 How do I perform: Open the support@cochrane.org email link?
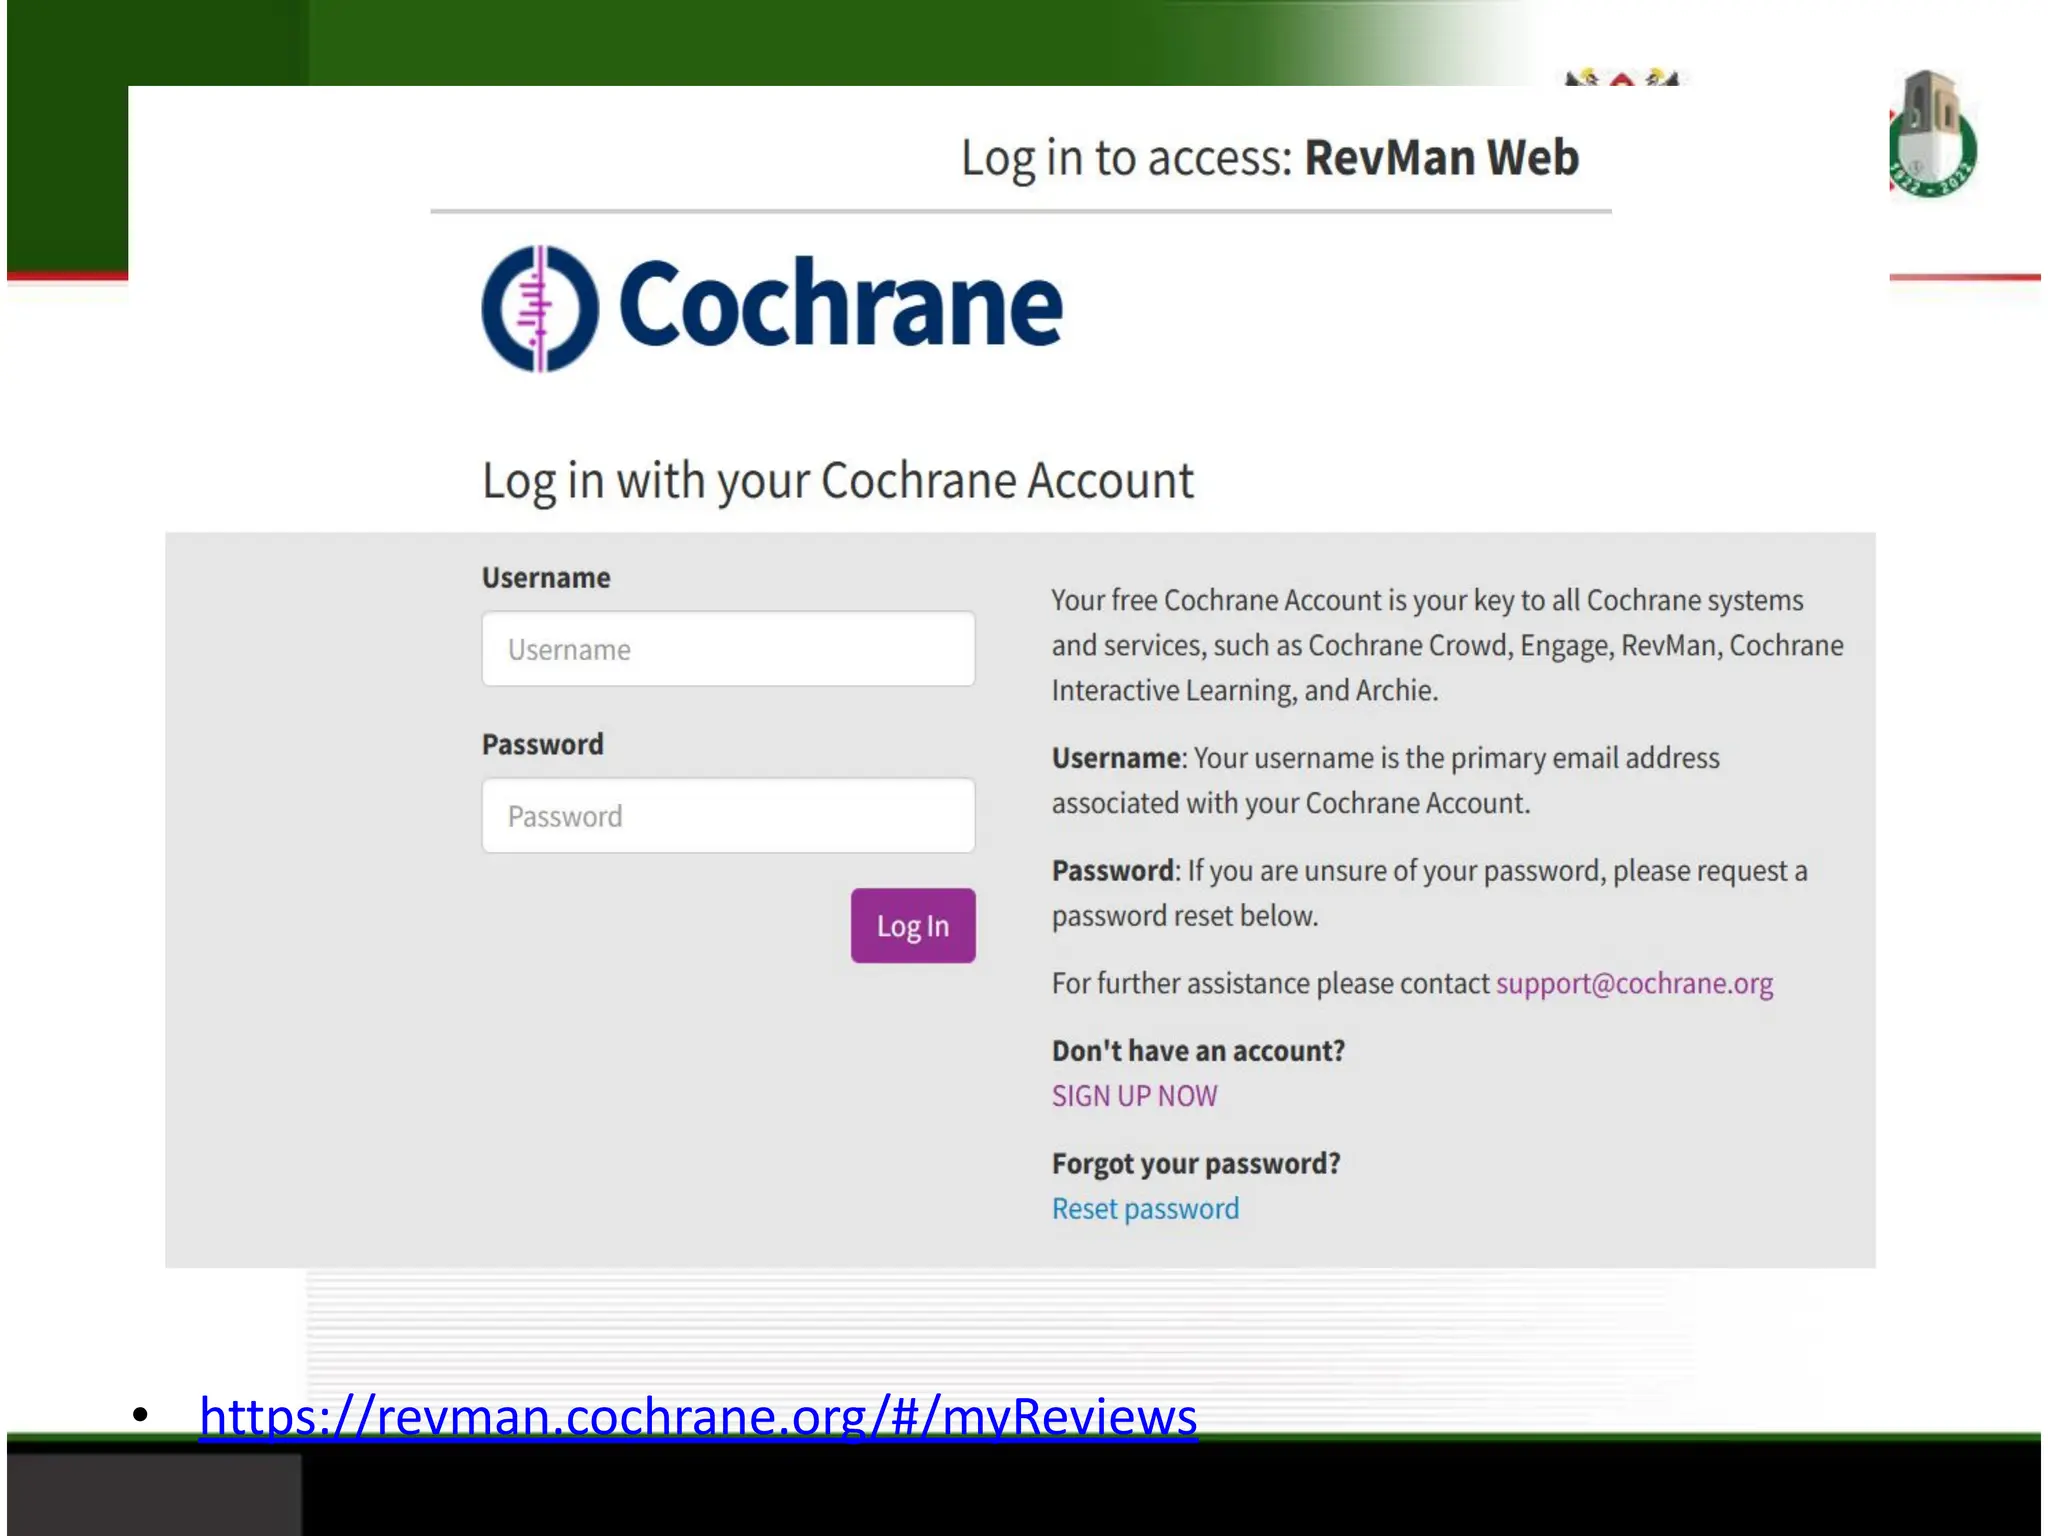point(1634,984)
